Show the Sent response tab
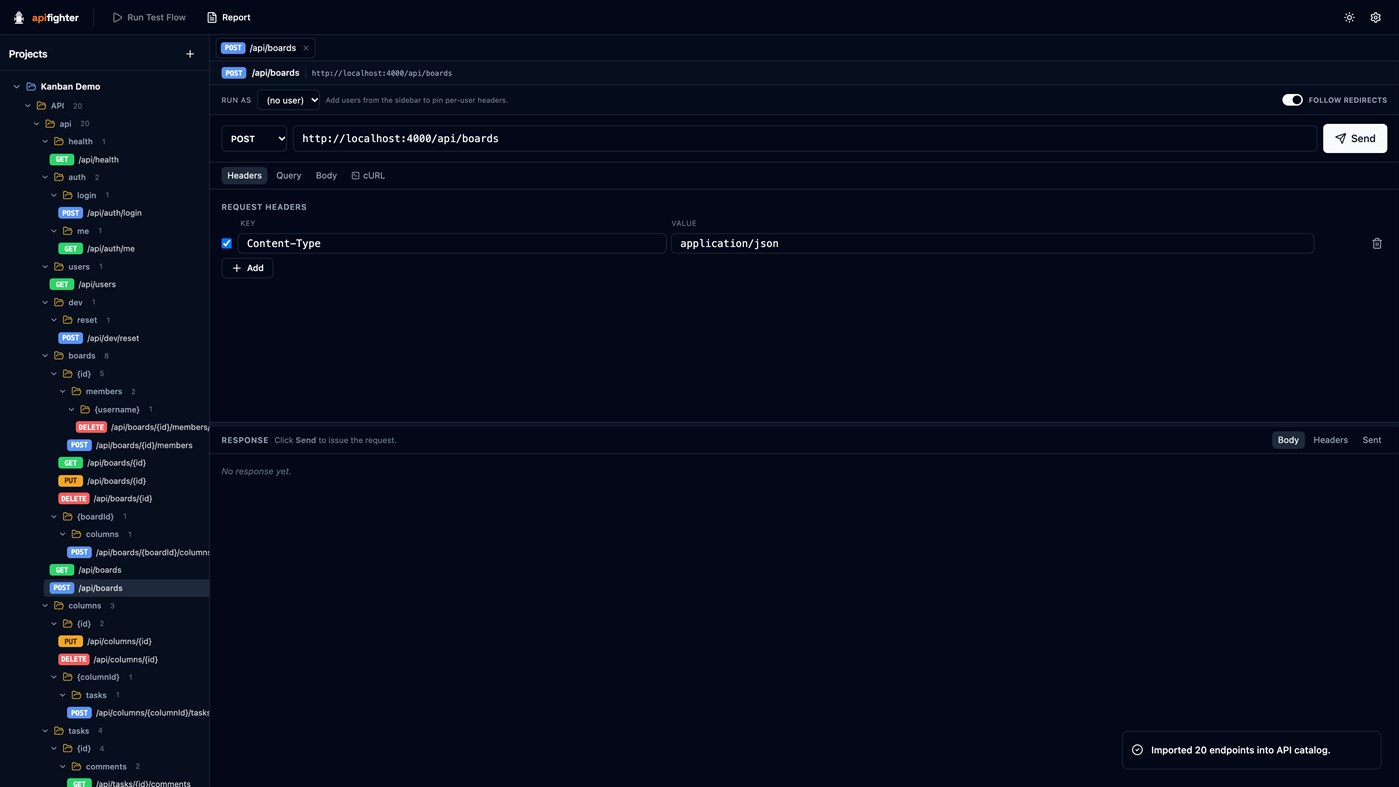 pyautogui.click(x=1372, y=440)
